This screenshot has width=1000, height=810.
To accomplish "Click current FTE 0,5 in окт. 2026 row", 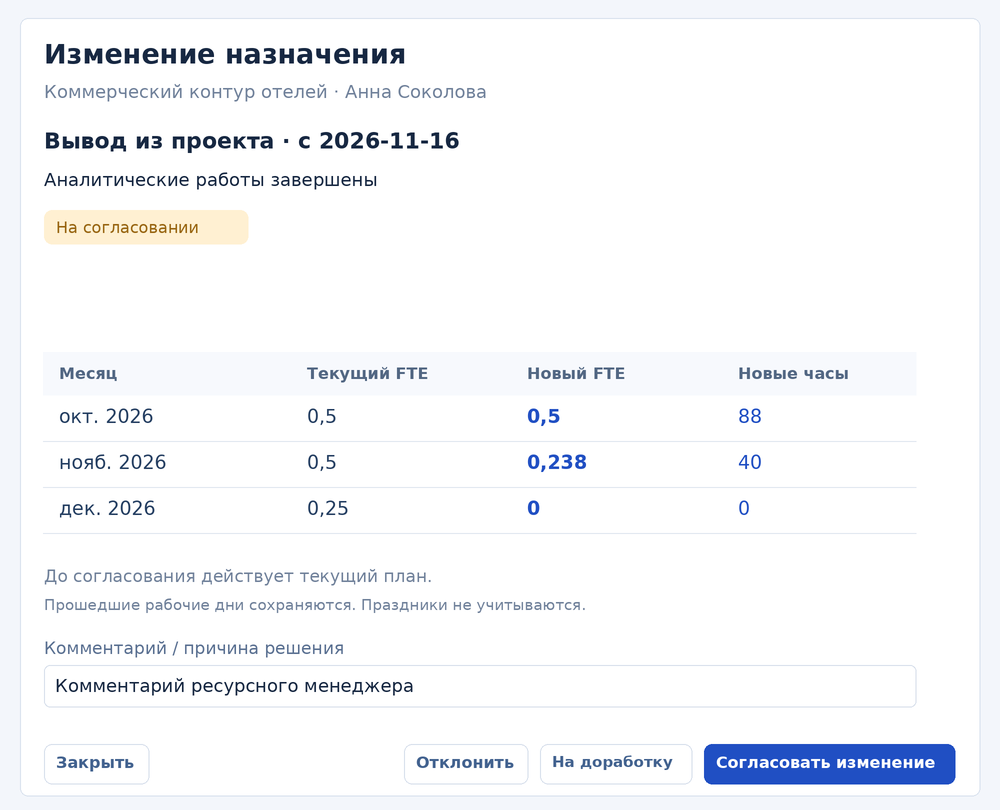I will tap(321, 416).
